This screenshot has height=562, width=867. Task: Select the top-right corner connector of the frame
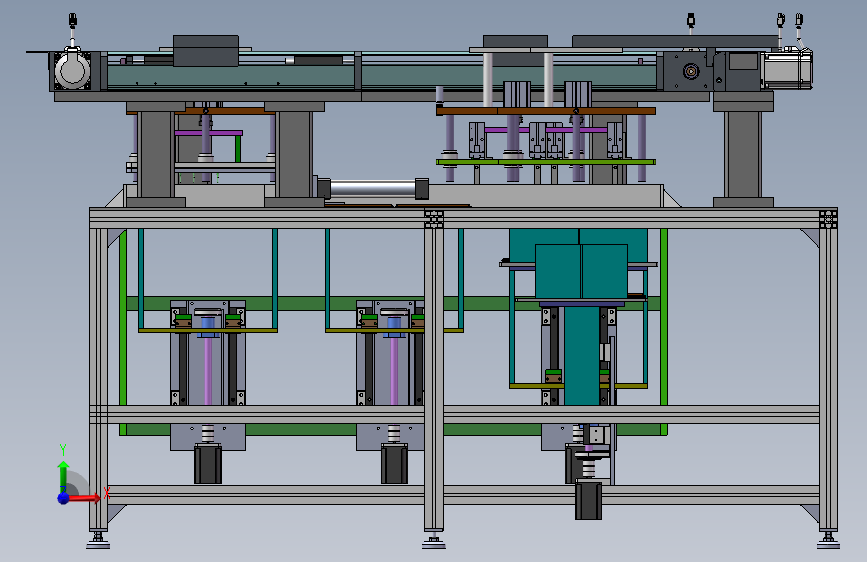tap(828, 219)
